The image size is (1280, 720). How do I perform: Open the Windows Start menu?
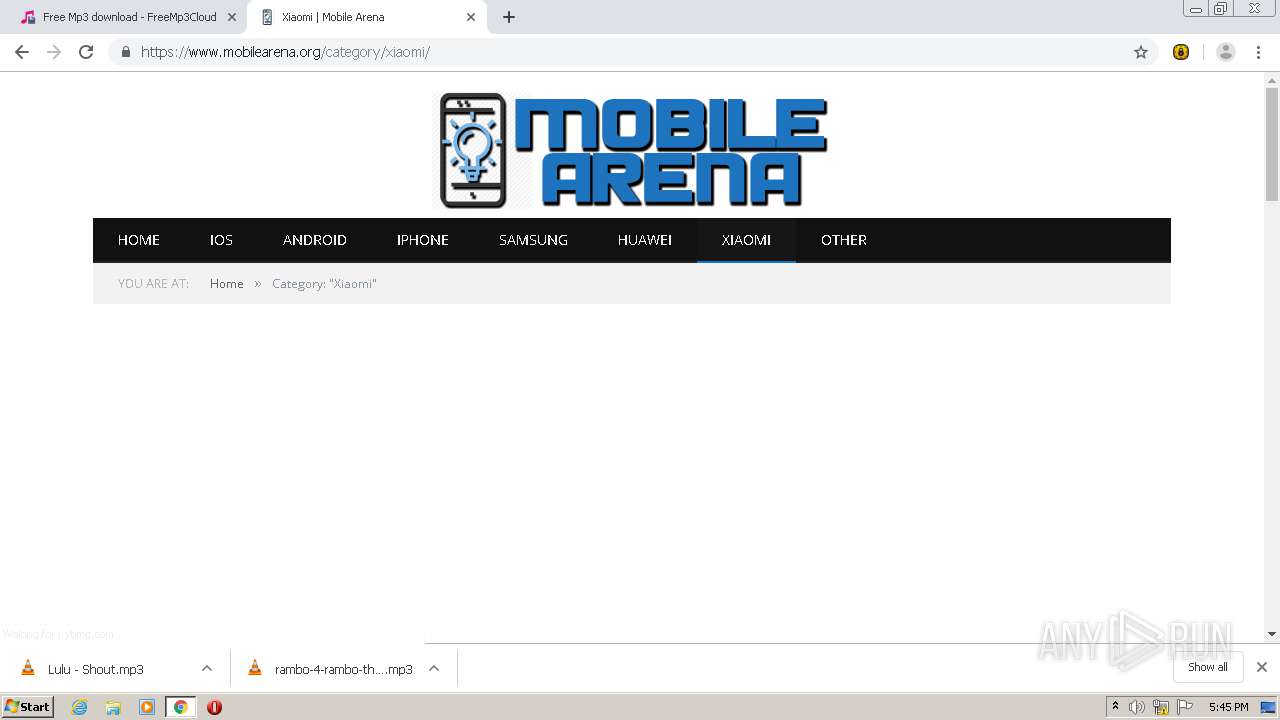[28, 707]
